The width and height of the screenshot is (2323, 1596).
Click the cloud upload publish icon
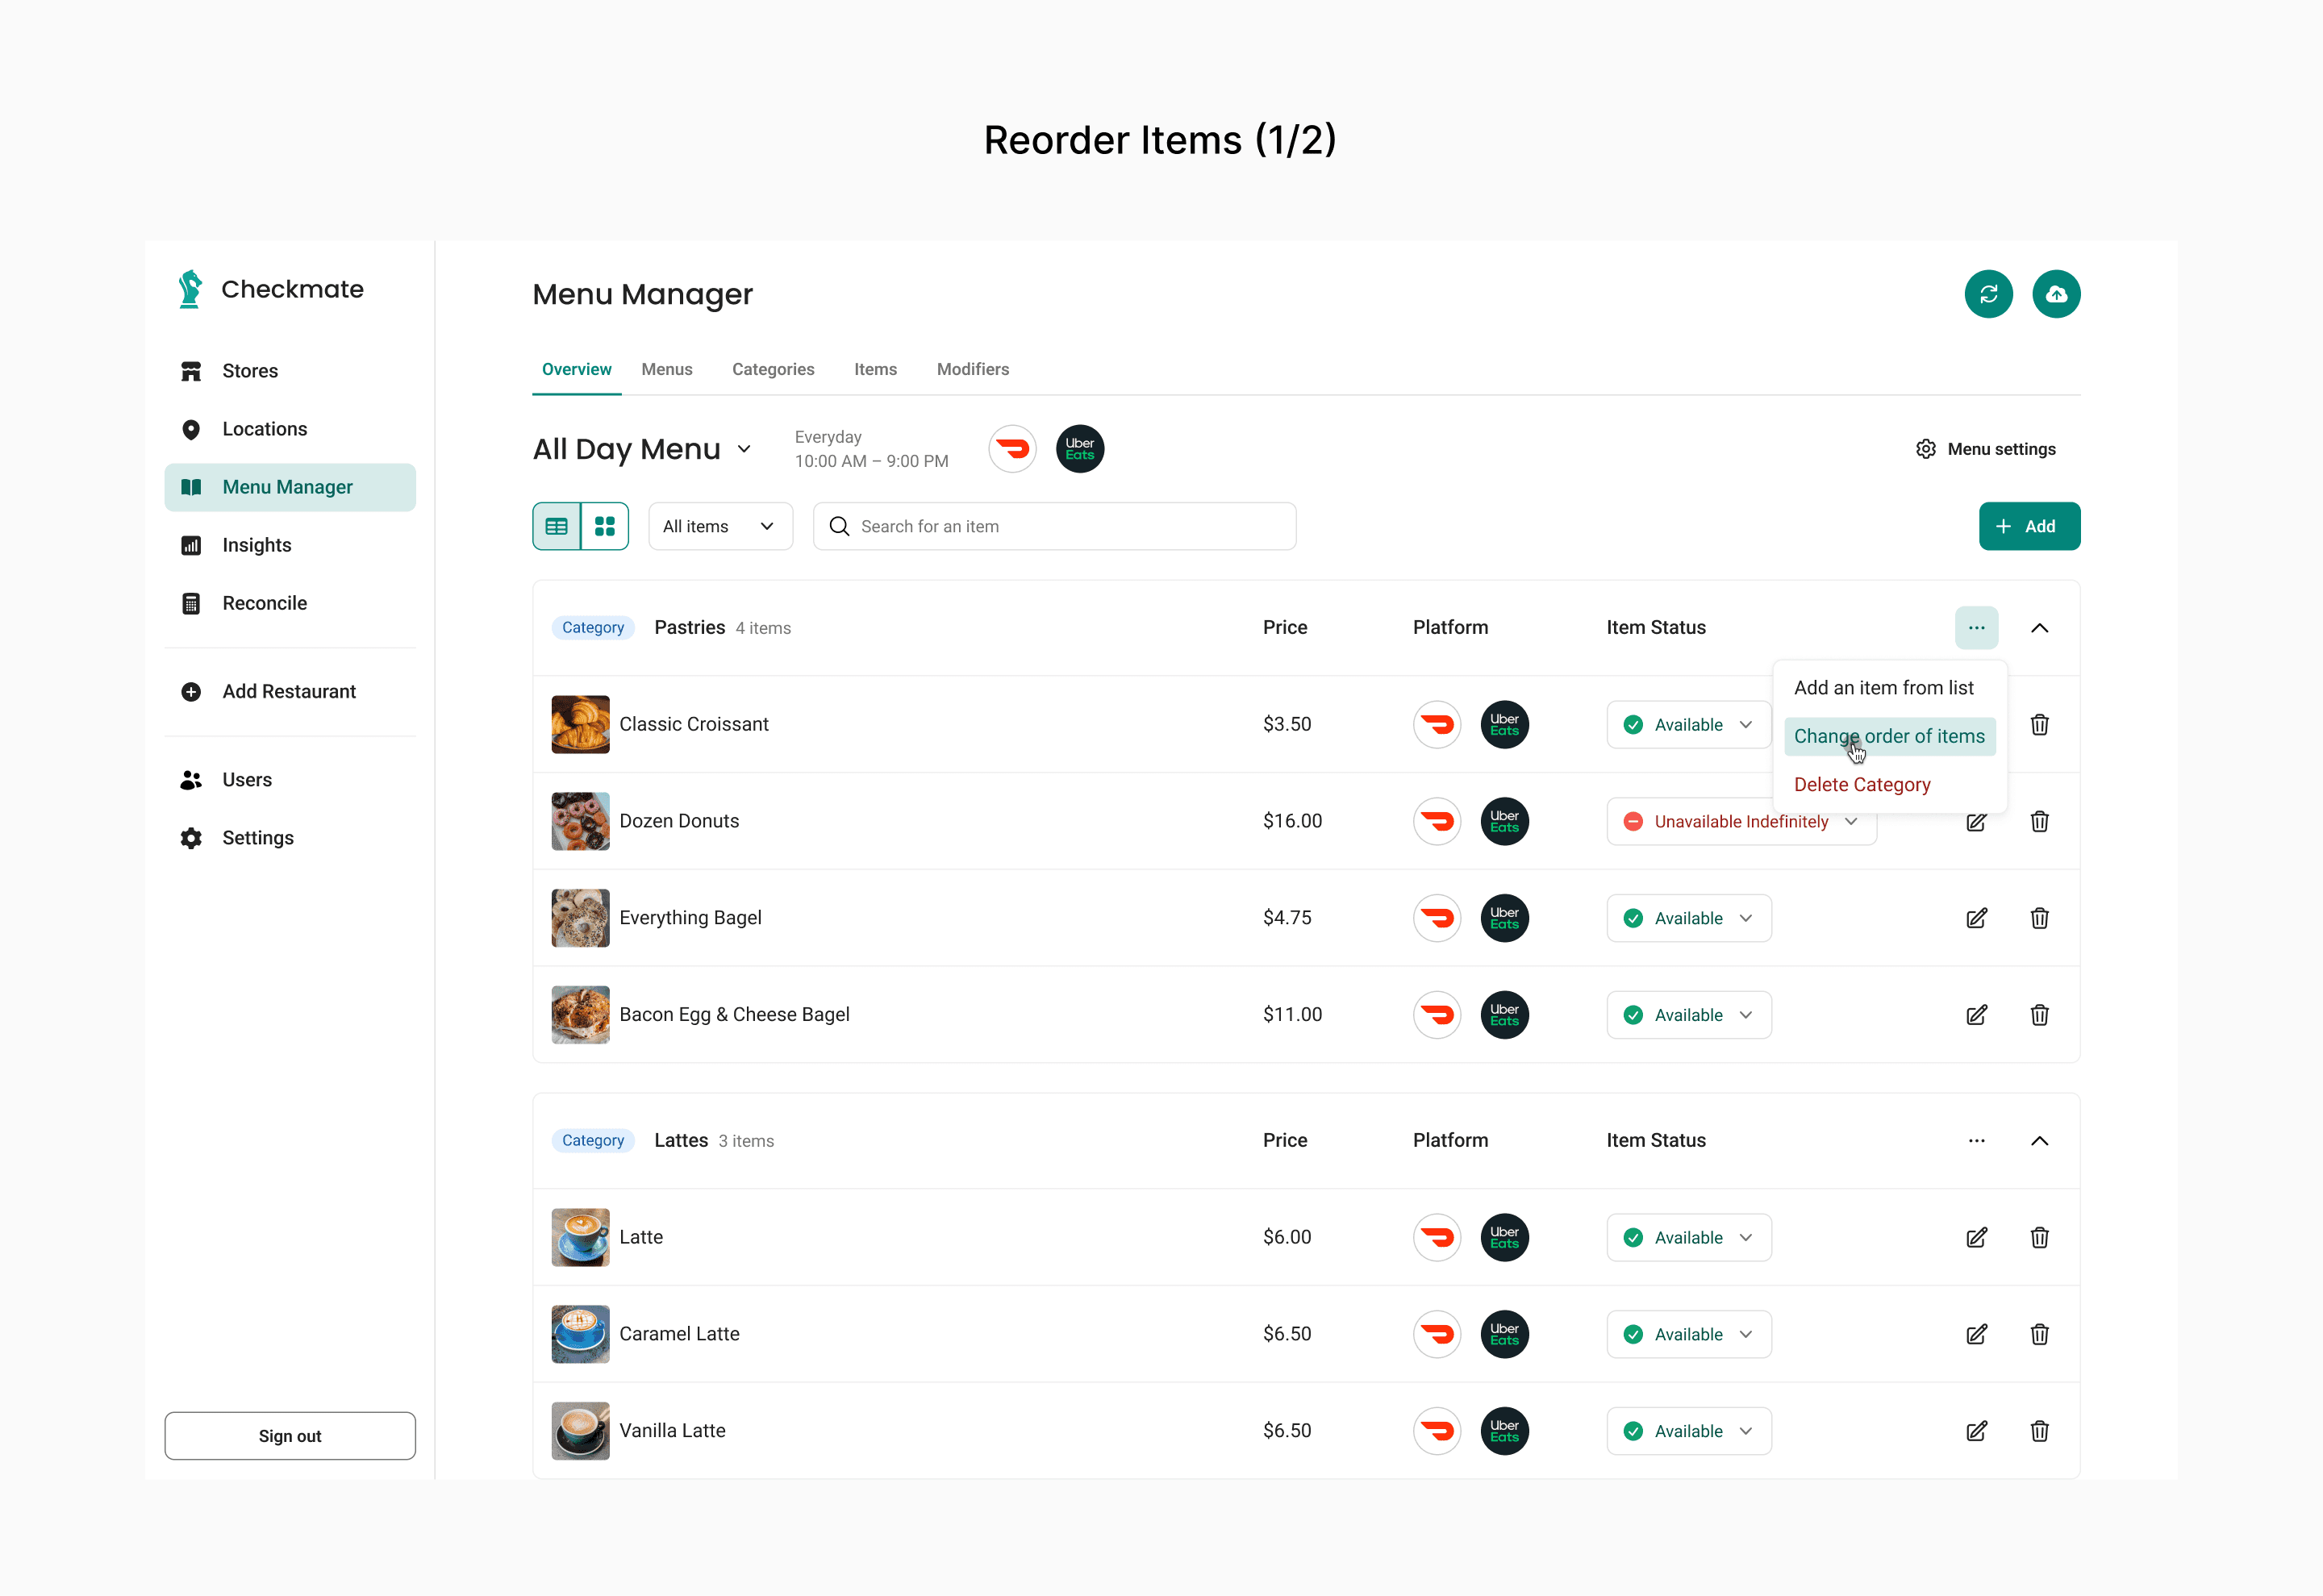2056,294
